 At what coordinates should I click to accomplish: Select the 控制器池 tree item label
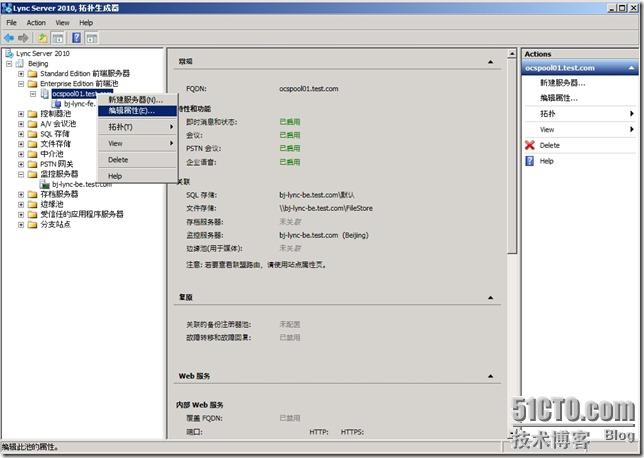[55, 114]
